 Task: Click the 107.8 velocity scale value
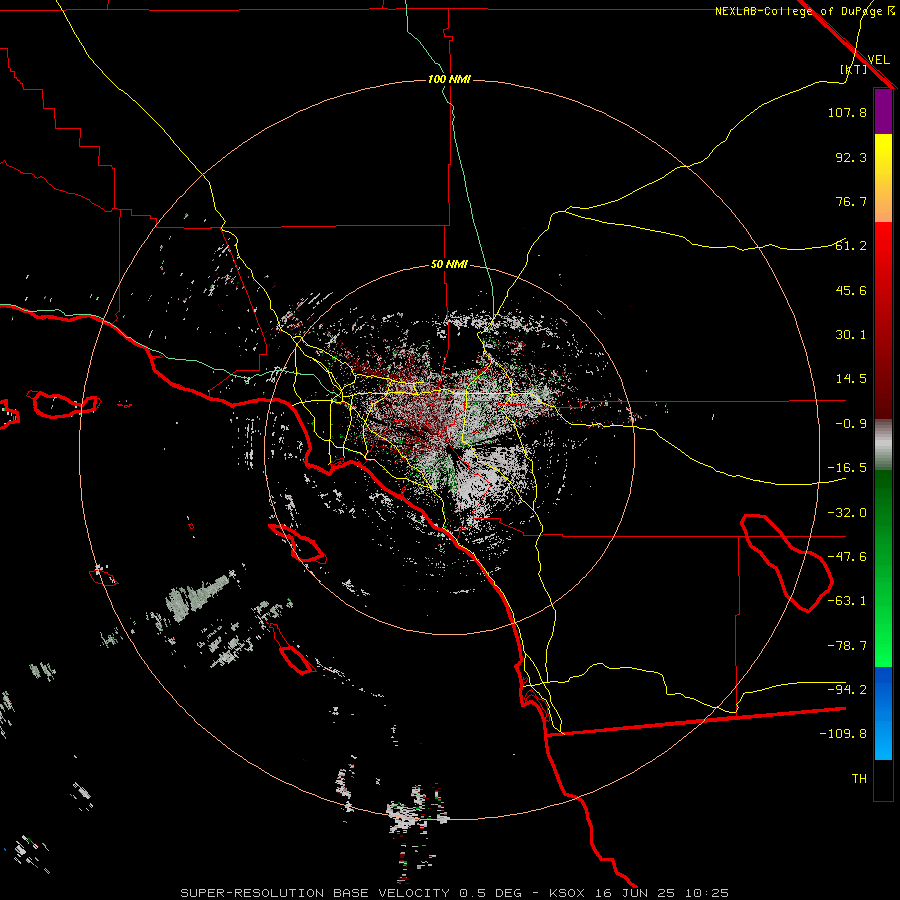[x=847, y=112]
